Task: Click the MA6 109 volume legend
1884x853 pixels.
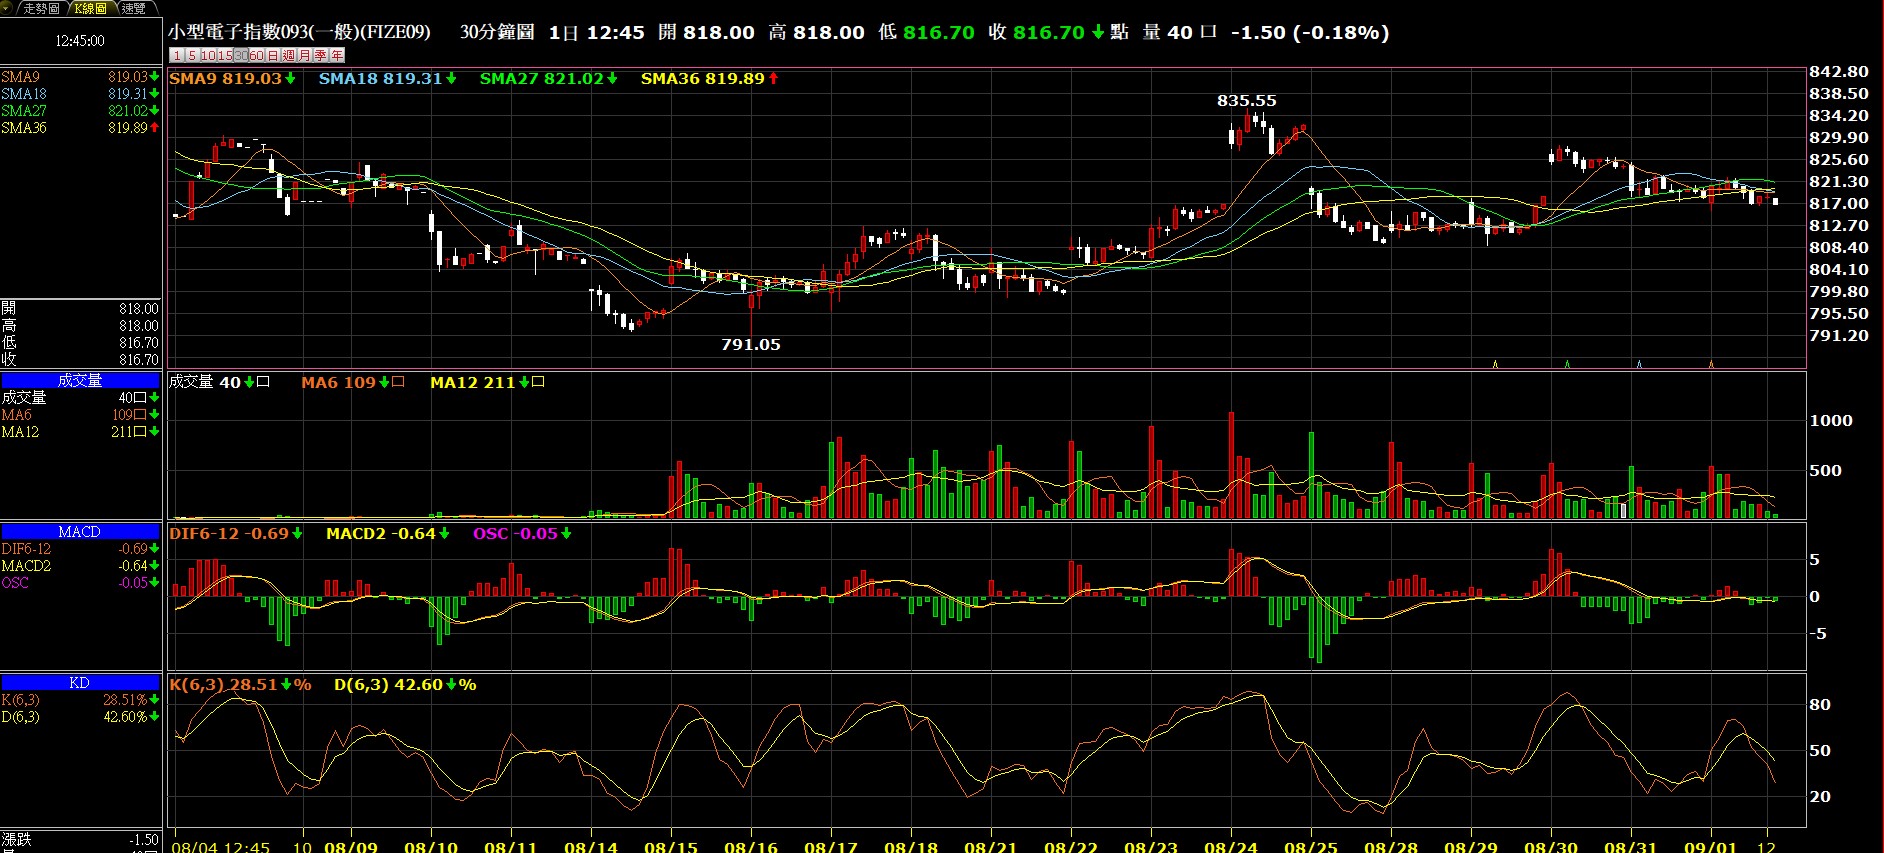Action: click(x=352, y=382)
